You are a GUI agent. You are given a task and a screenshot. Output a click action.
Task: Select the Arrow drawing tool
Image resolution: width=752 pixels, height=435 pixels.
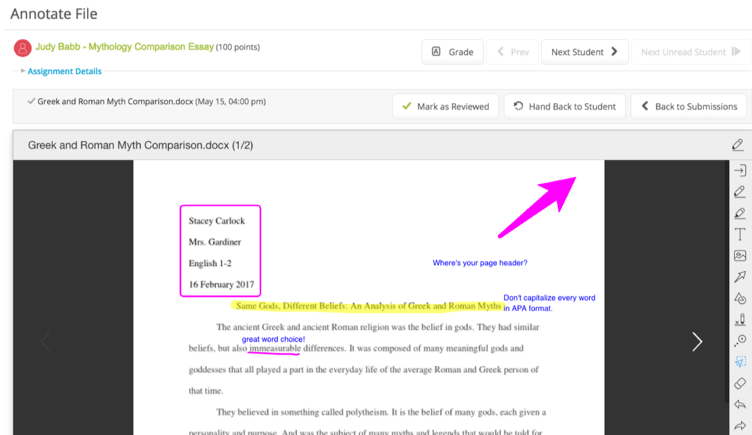coord(739,277)
